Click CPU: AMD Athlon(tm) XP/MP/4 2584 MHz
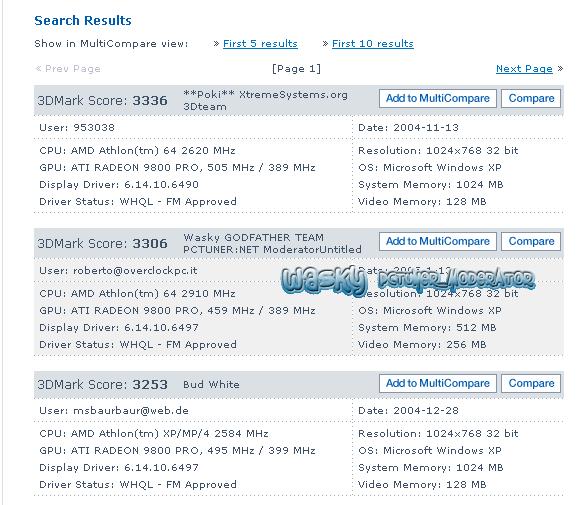585x505 pixels. [x=154, y=434]
